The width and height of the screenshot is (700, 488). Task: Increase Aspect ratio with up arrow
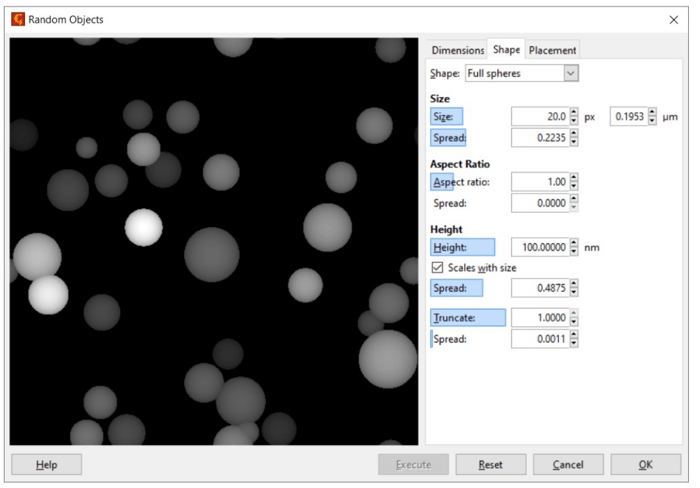pos(574,178)
